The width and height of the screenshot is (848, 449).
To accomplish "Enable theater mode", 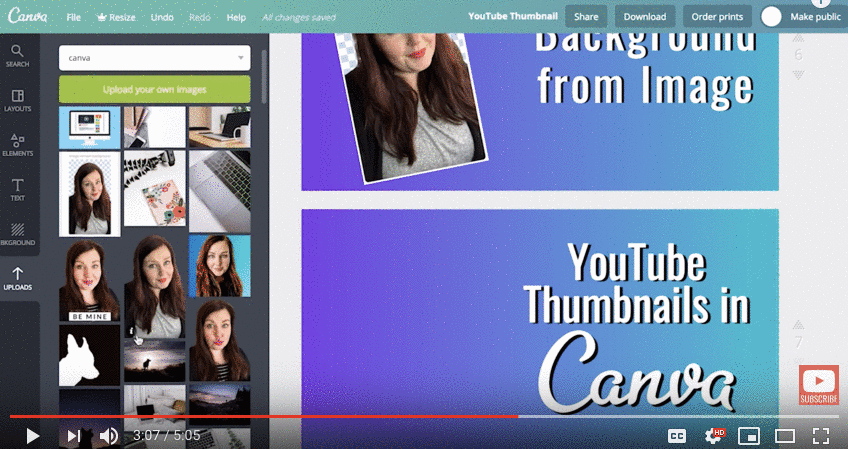I will point(785,436).
